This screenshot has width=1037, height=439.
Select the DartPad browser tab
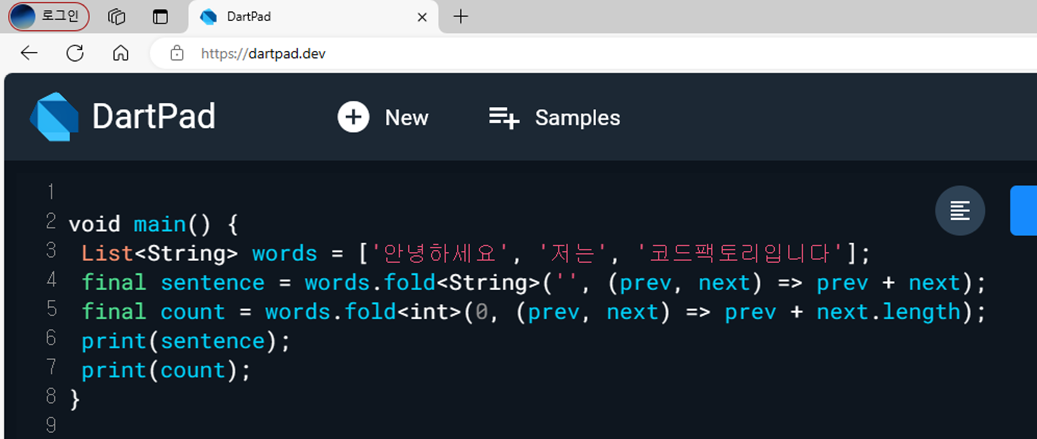(312, 17)
